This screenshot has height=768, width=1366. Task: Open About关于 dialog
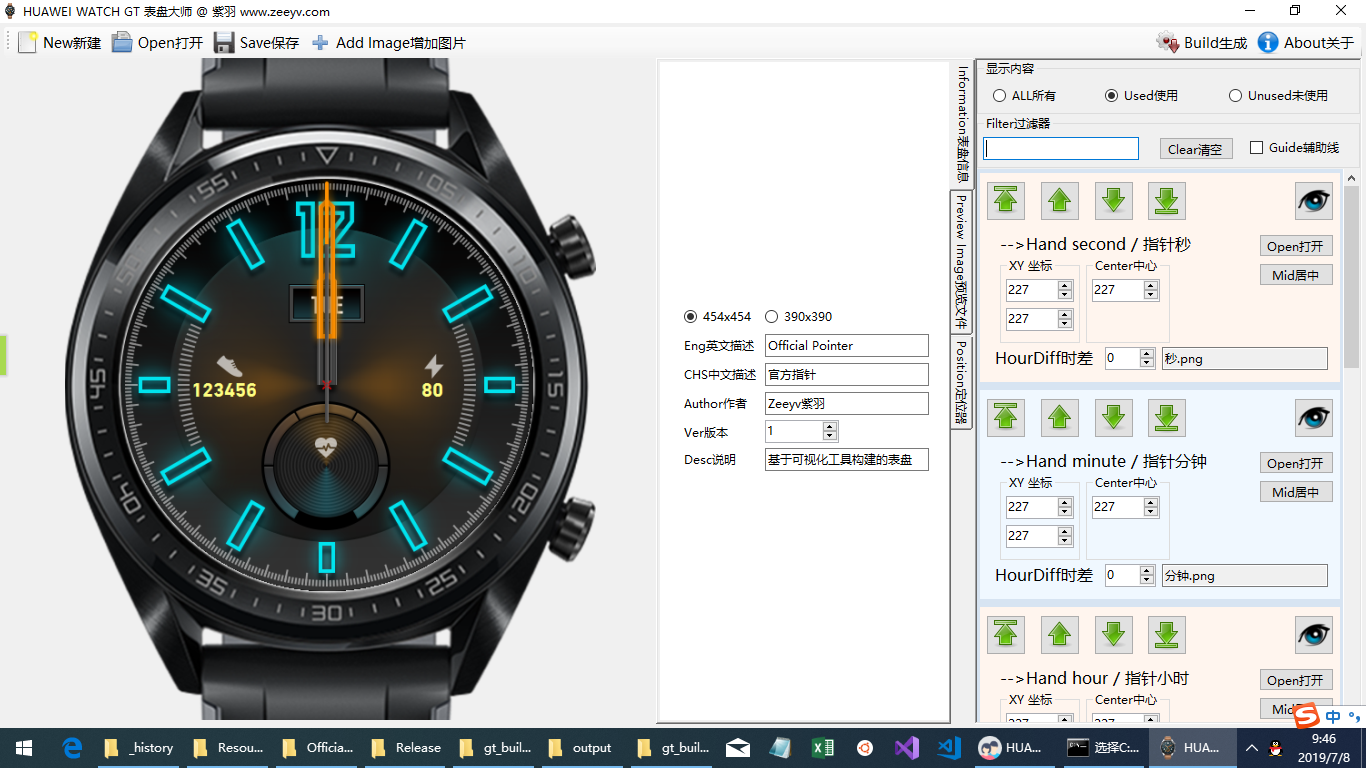click(x=1305, y=43)
